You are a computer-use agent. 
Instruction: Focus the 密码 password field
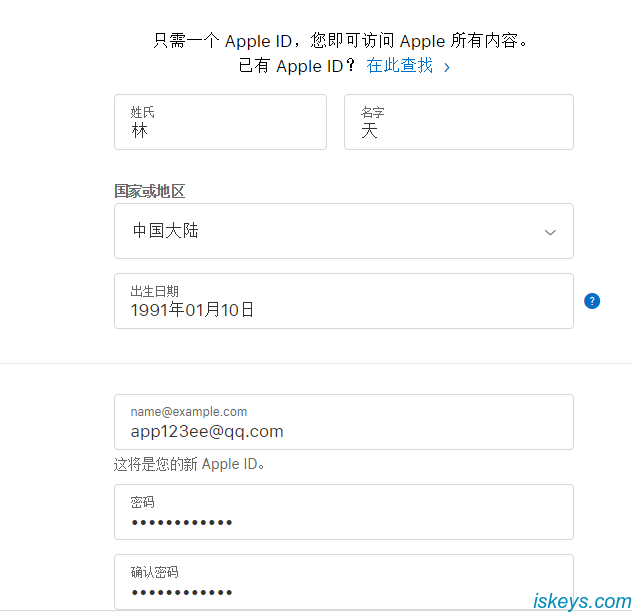pos(343,512)
